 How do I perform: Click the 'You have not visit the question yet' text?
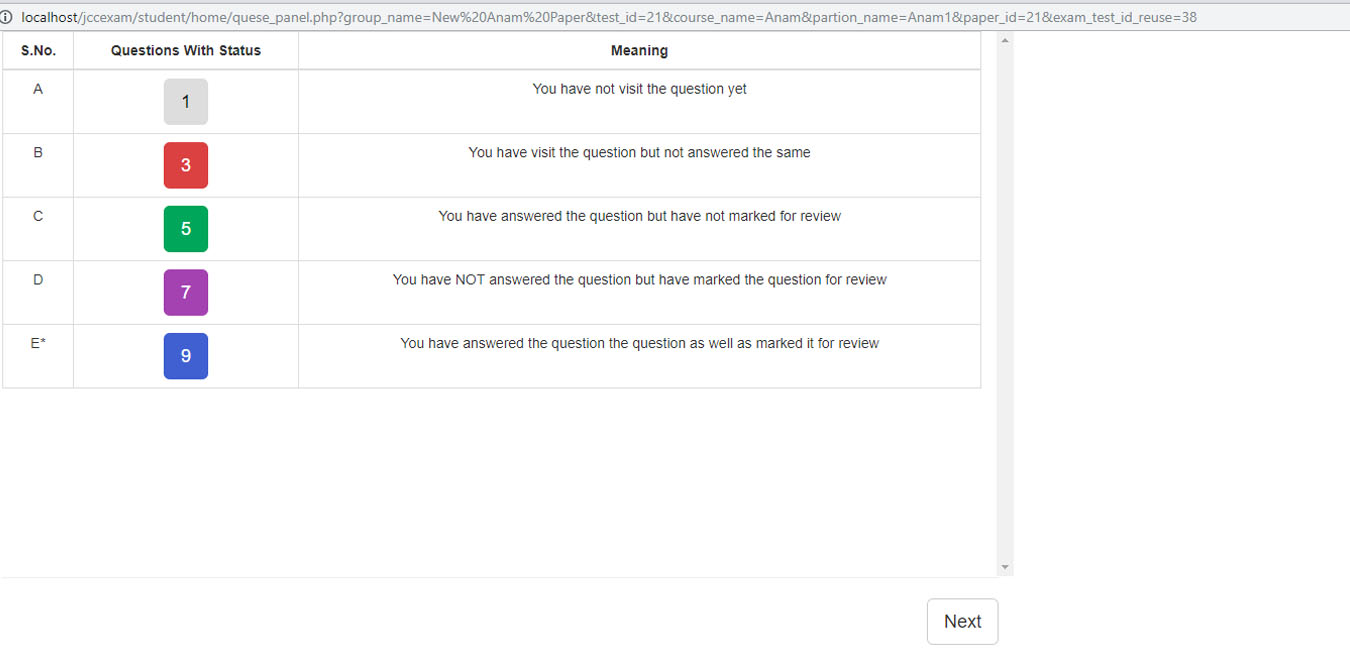(x=639, y=89)
